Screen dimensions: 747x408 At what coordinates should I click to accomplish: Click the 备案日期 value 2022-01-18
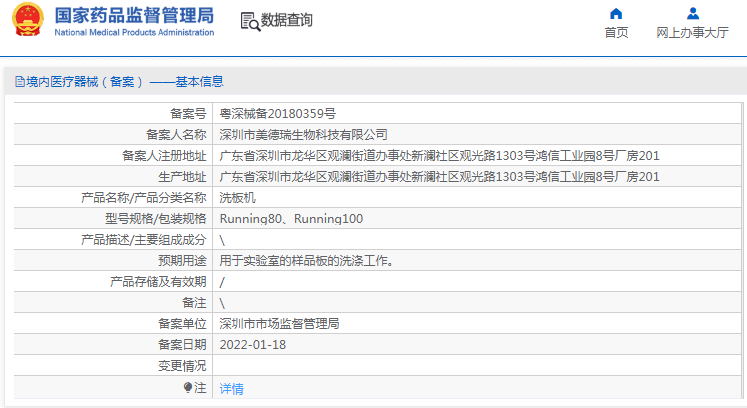(x=252, y=345)
